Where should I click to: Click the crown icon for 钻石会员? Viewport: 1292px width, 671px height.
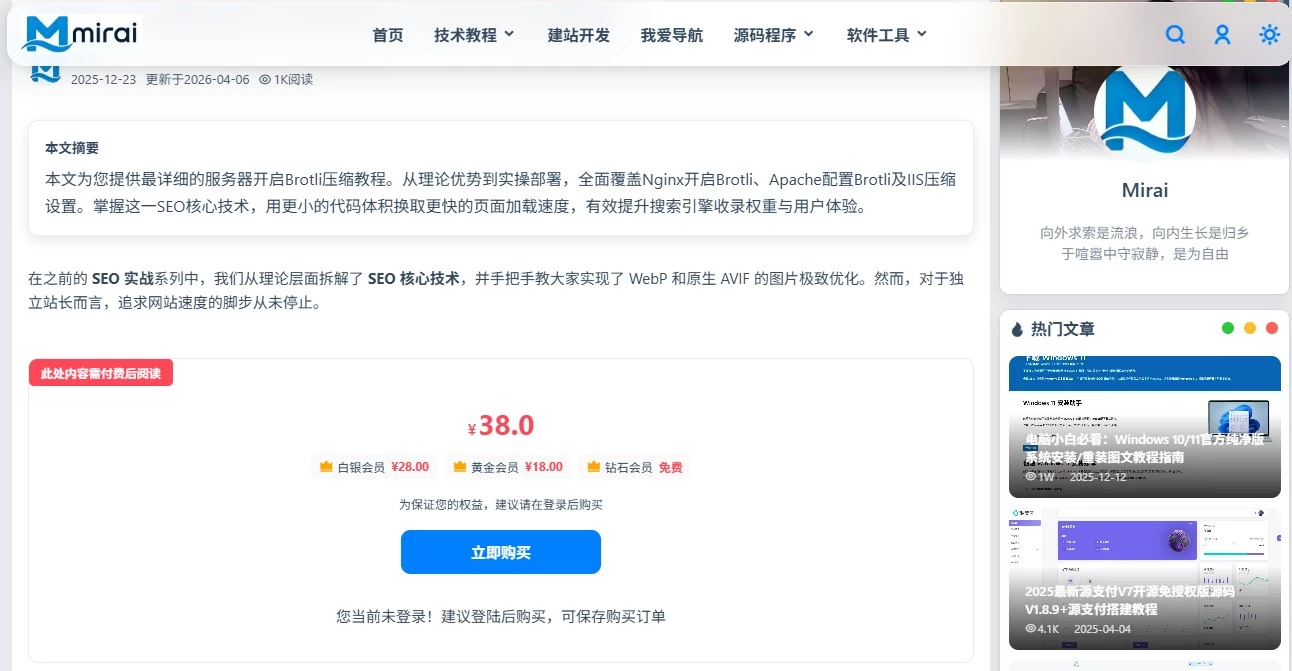click(x=593, y=467)
